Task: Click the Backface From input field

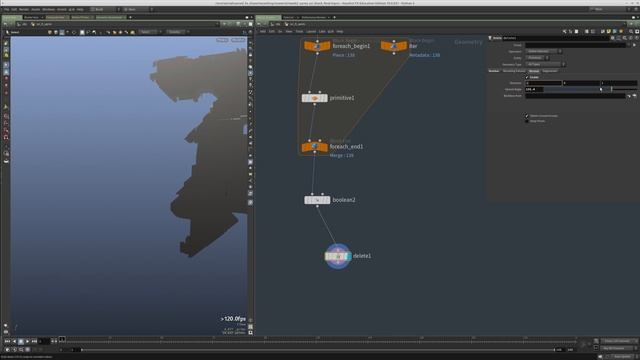Action: 576,96
